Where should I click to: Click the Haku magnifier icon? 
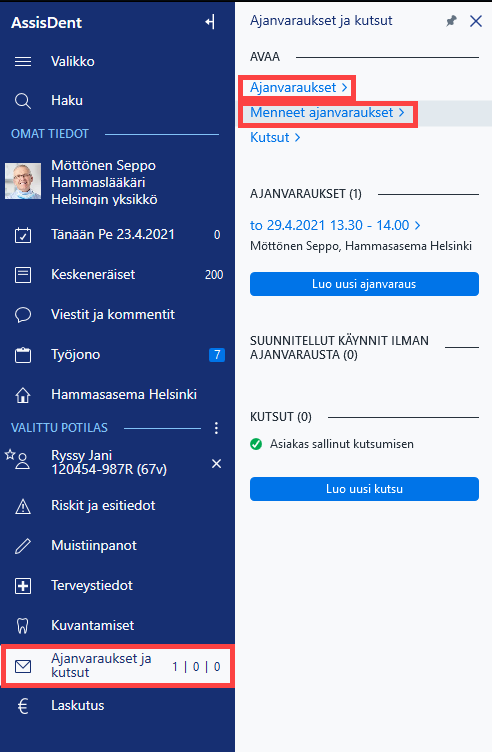coord(23,101)
